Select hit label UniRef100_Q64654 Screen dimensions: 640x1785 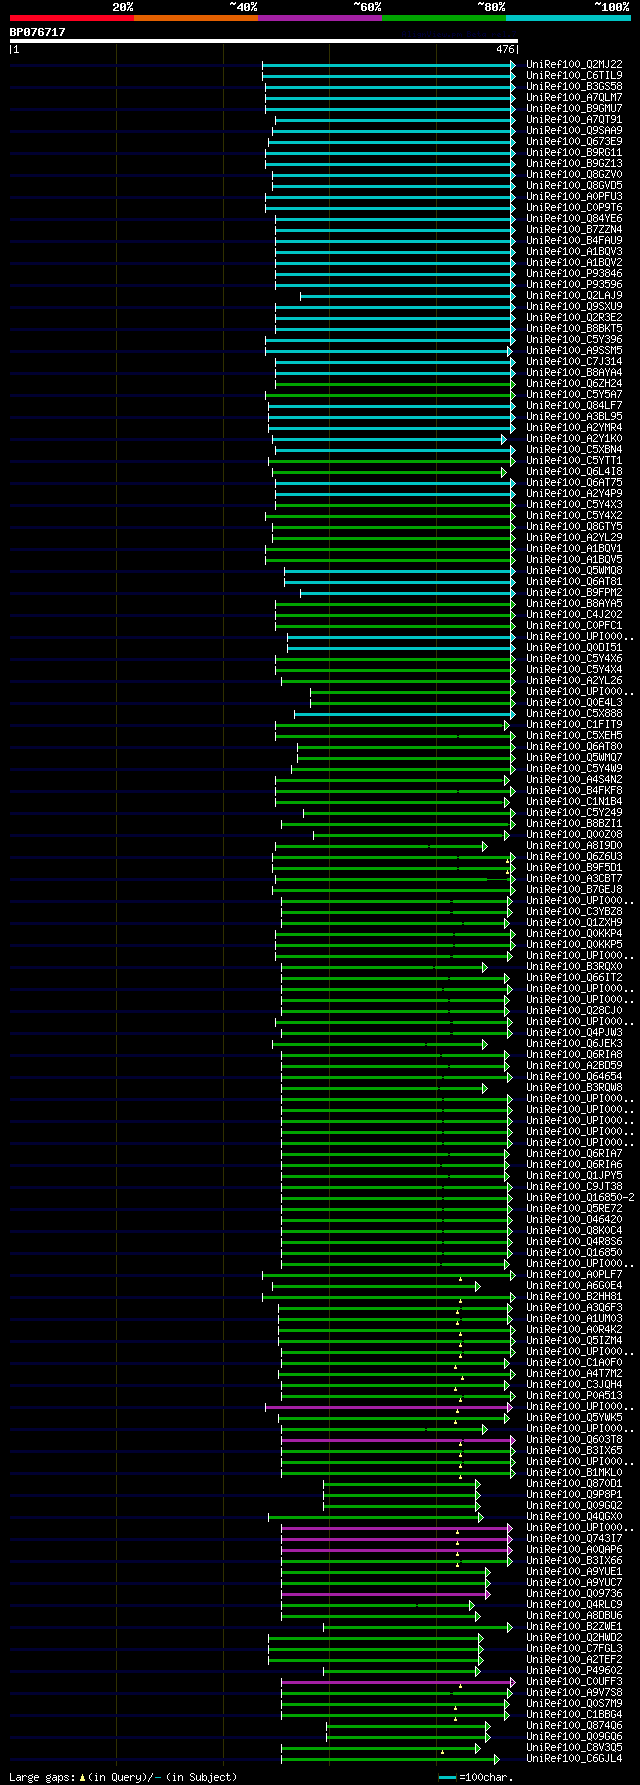point(574,1076)
